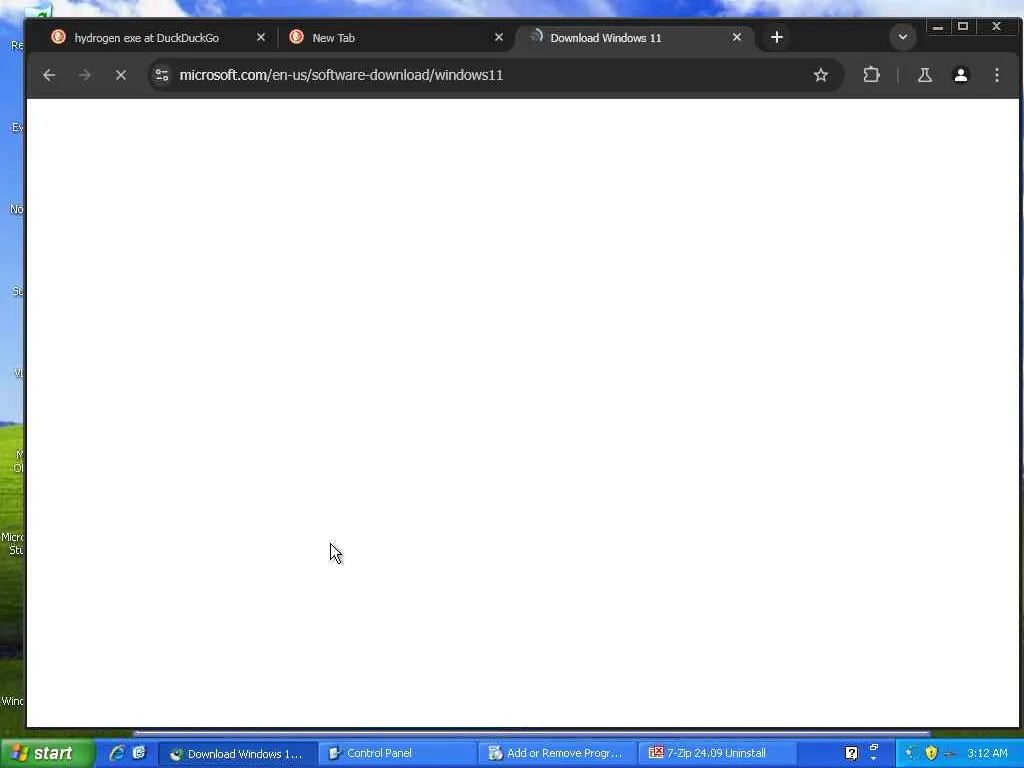
Task: Minimize the Chrome browser window
Action: click(938, 27)
